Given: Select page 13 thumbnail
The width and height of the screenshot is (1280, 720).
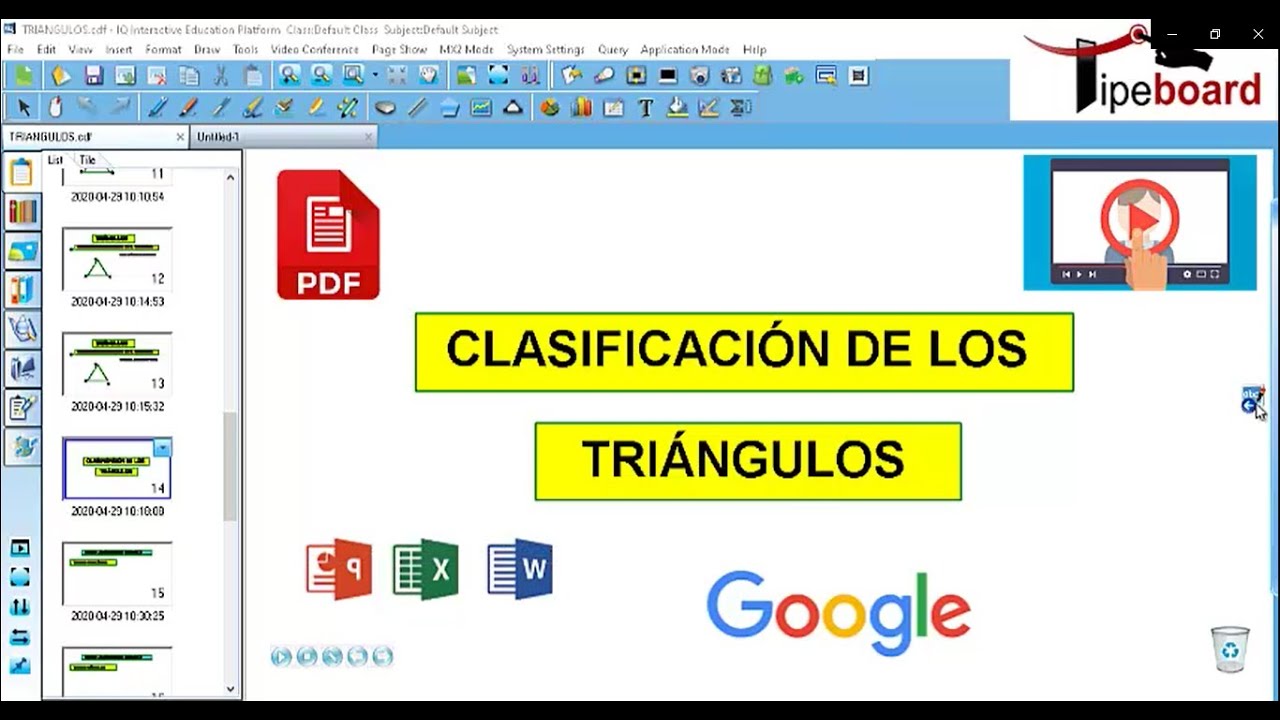Looking at the screenshot, I should pyautogui.click(x=117, y=364).
